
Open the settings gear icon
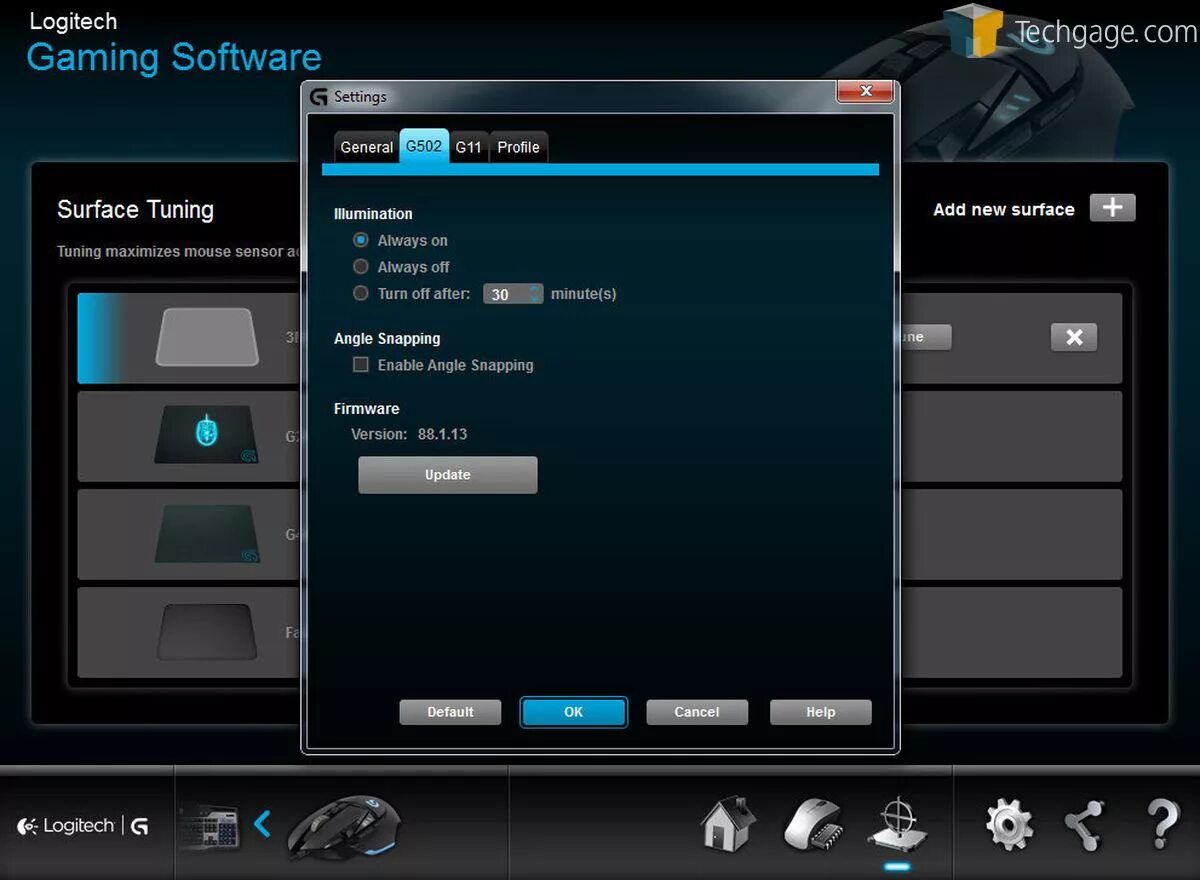point(1009,825)
